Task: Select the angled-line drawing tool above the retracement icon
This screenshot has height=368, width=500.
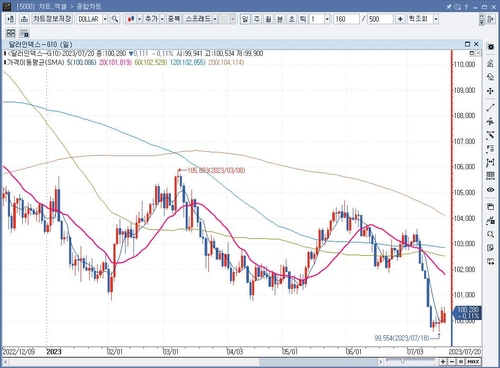Action: coord(491,135)
